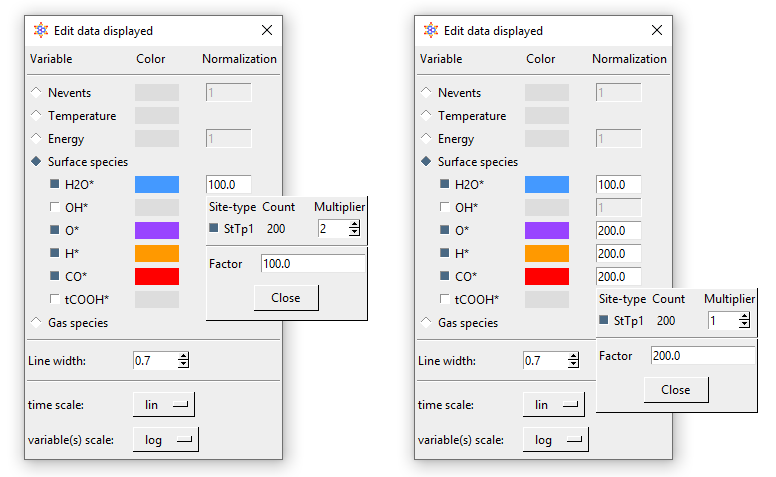Check the tCOOH* checkbox in the right dialog
Image resolution: width=776 pixels, height=477 pixels.
tap(446, 299)
